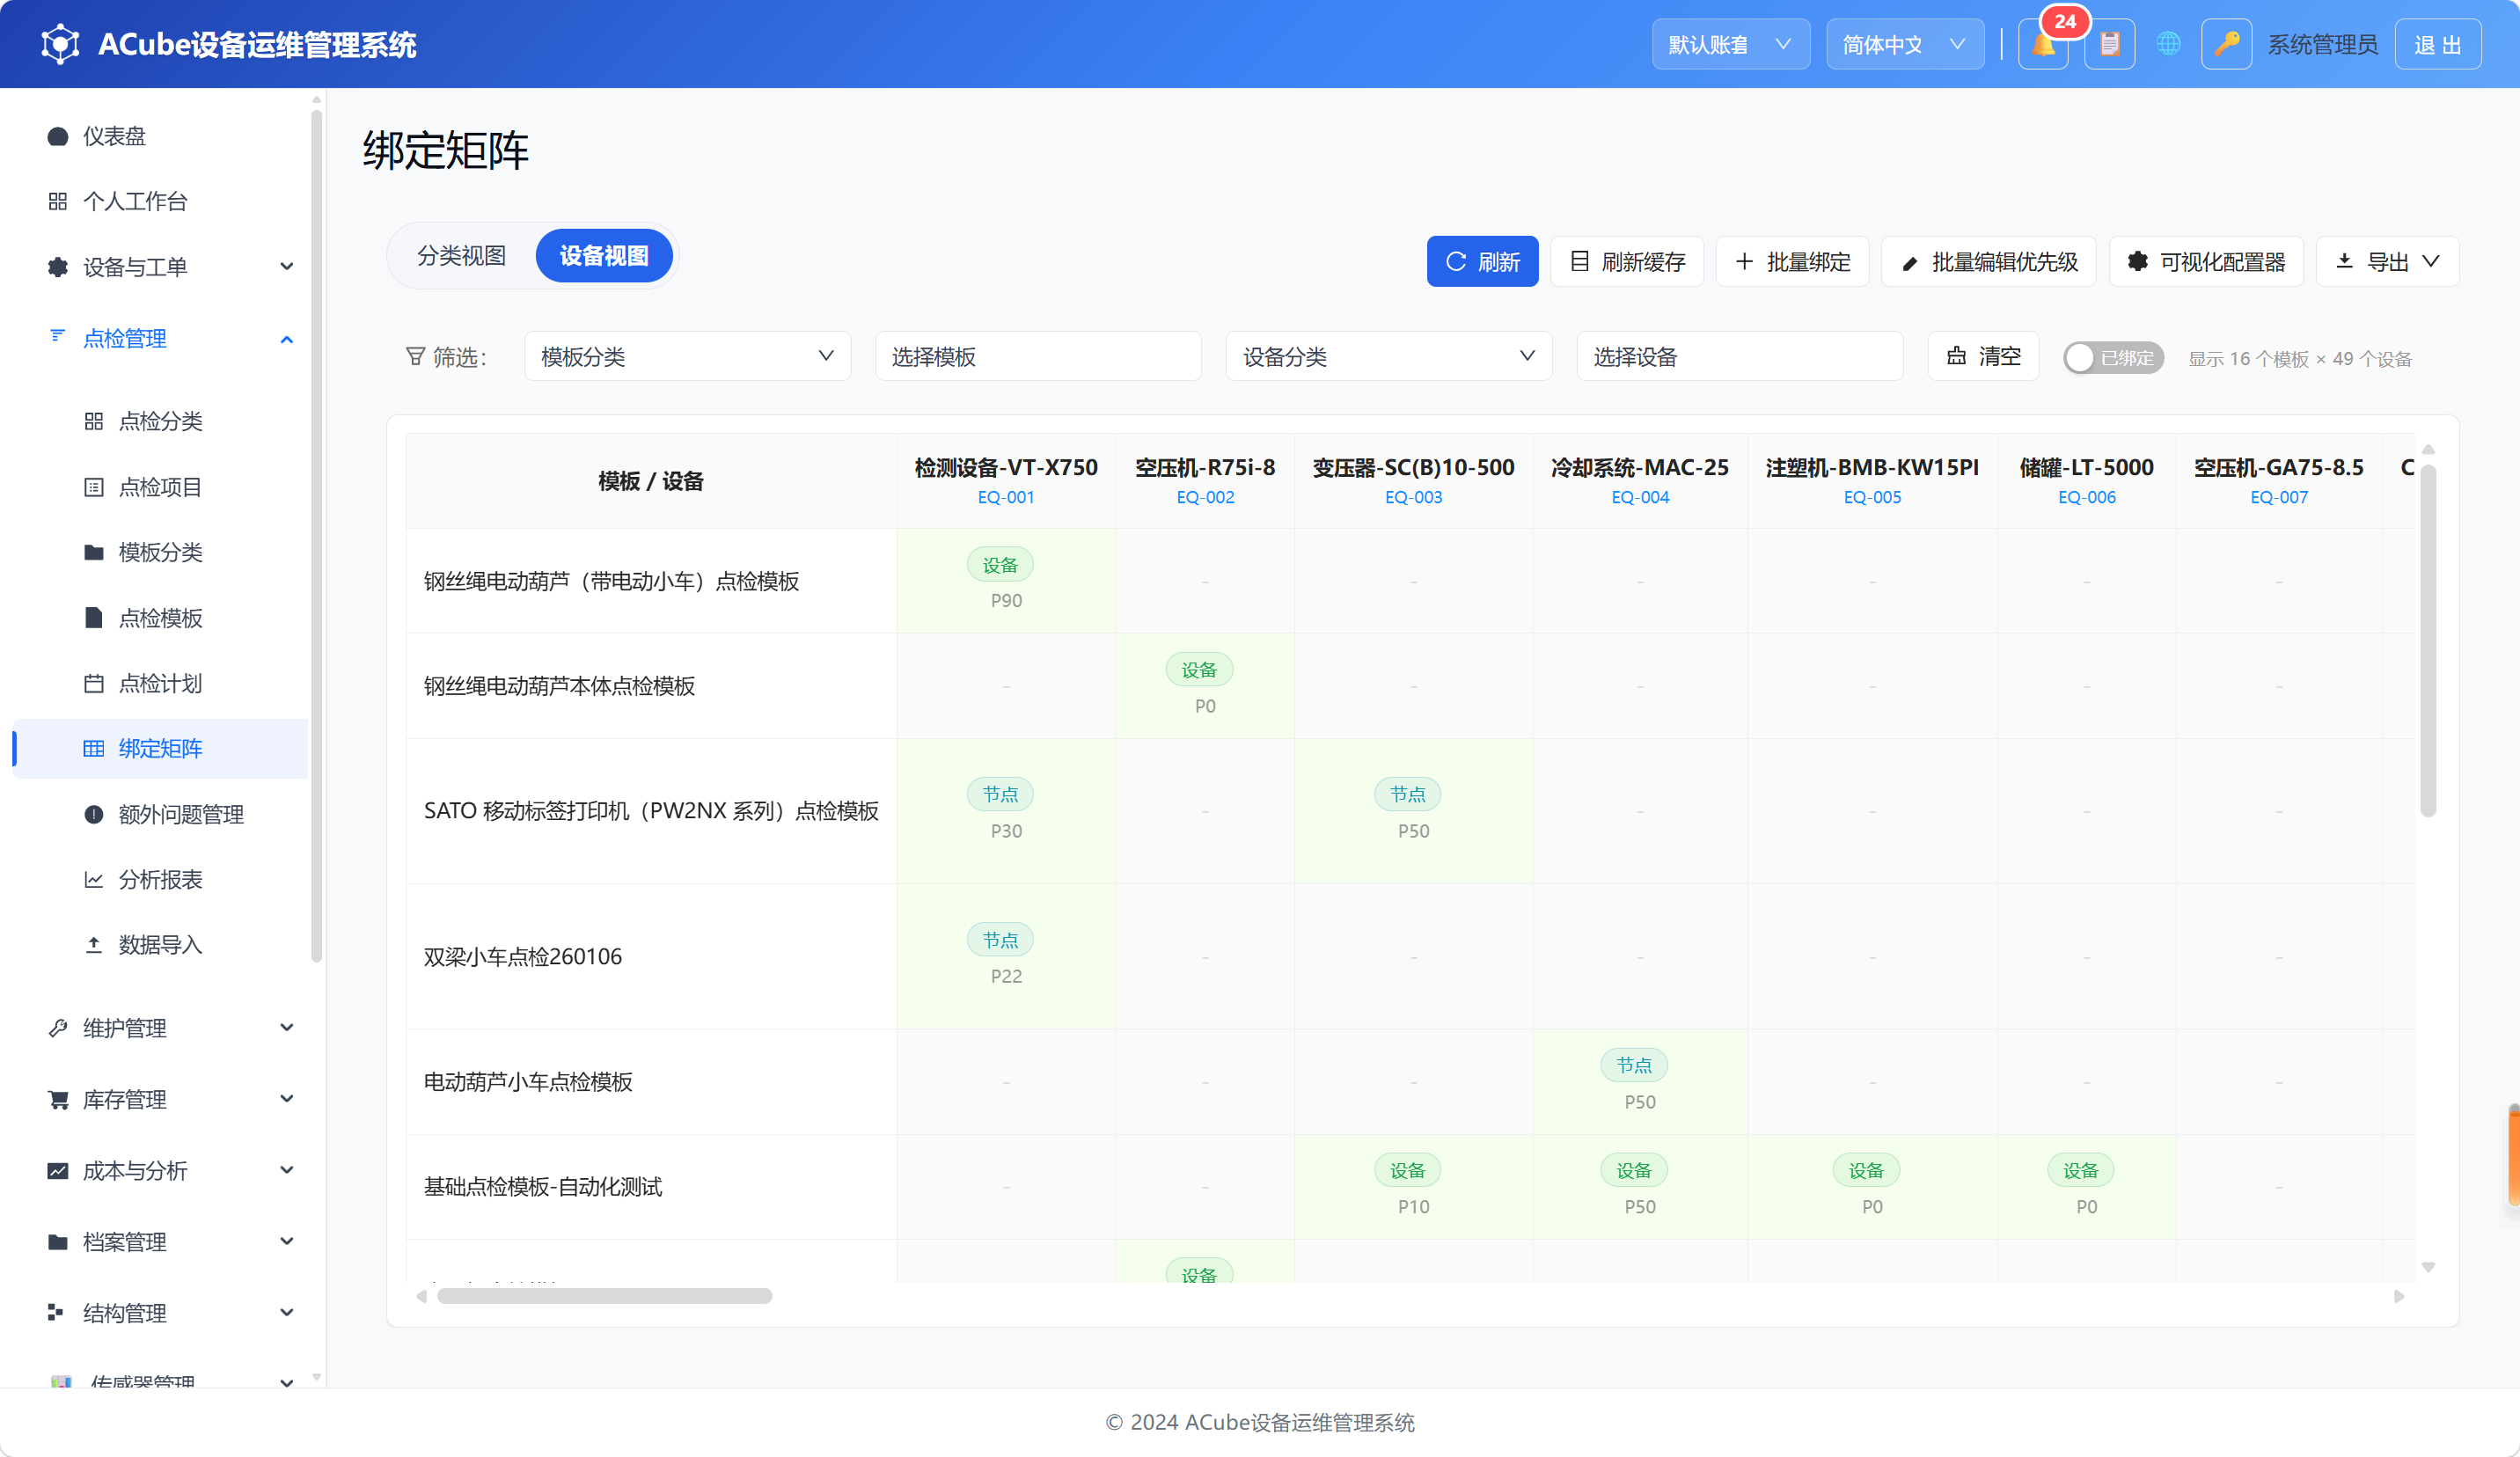Click the clipboard tasks icon in header
Viewport: 2520px width, 1457px height.
pyautogui.click(x=2109, y=44)
